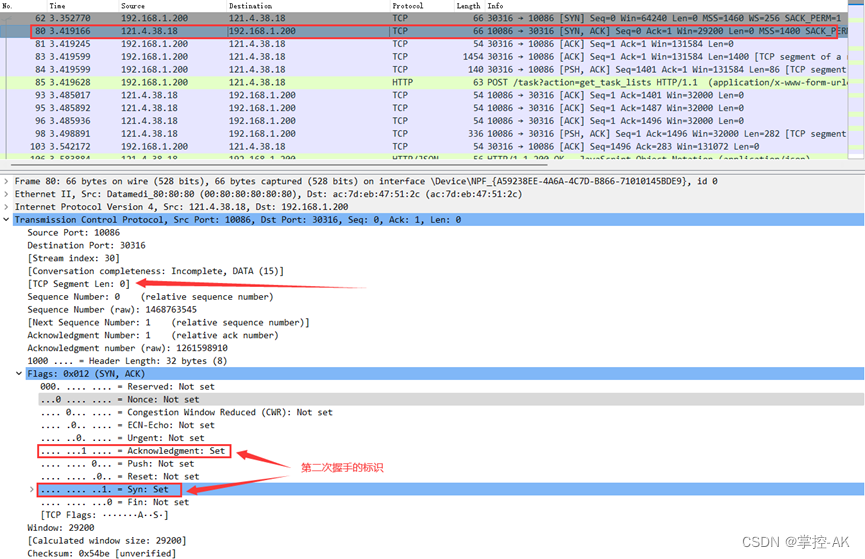
Task: Expand the Ethernet II tree node
Action: pos(6,194)
